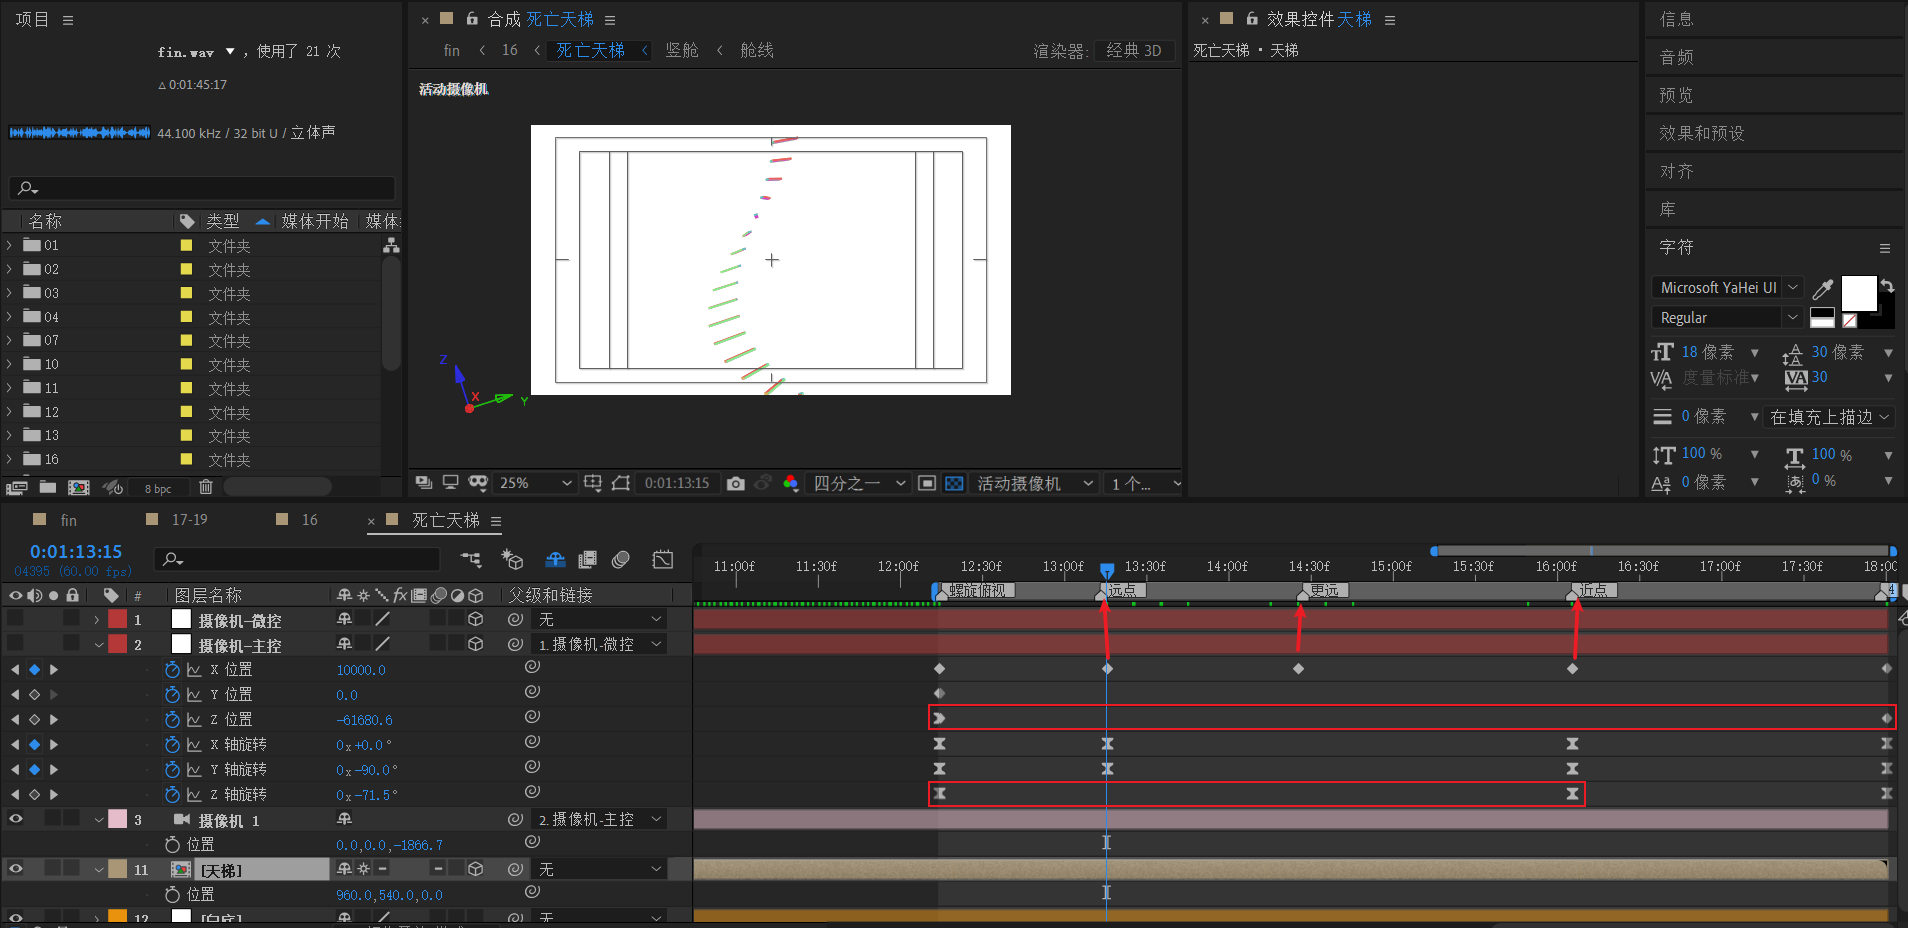Image resolution: width=1908 pixels, height=928 pixels.
Task: Toggle frame blending enable icon in timeline
Action: [x=588, y=560]
